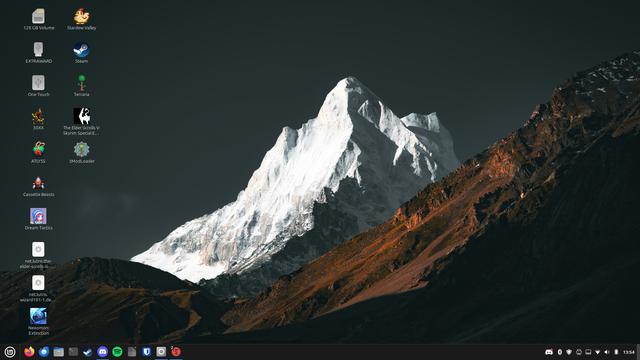
Task: Open the calendar from the clock
Action: pyautogui.click(x=629, y=352)
